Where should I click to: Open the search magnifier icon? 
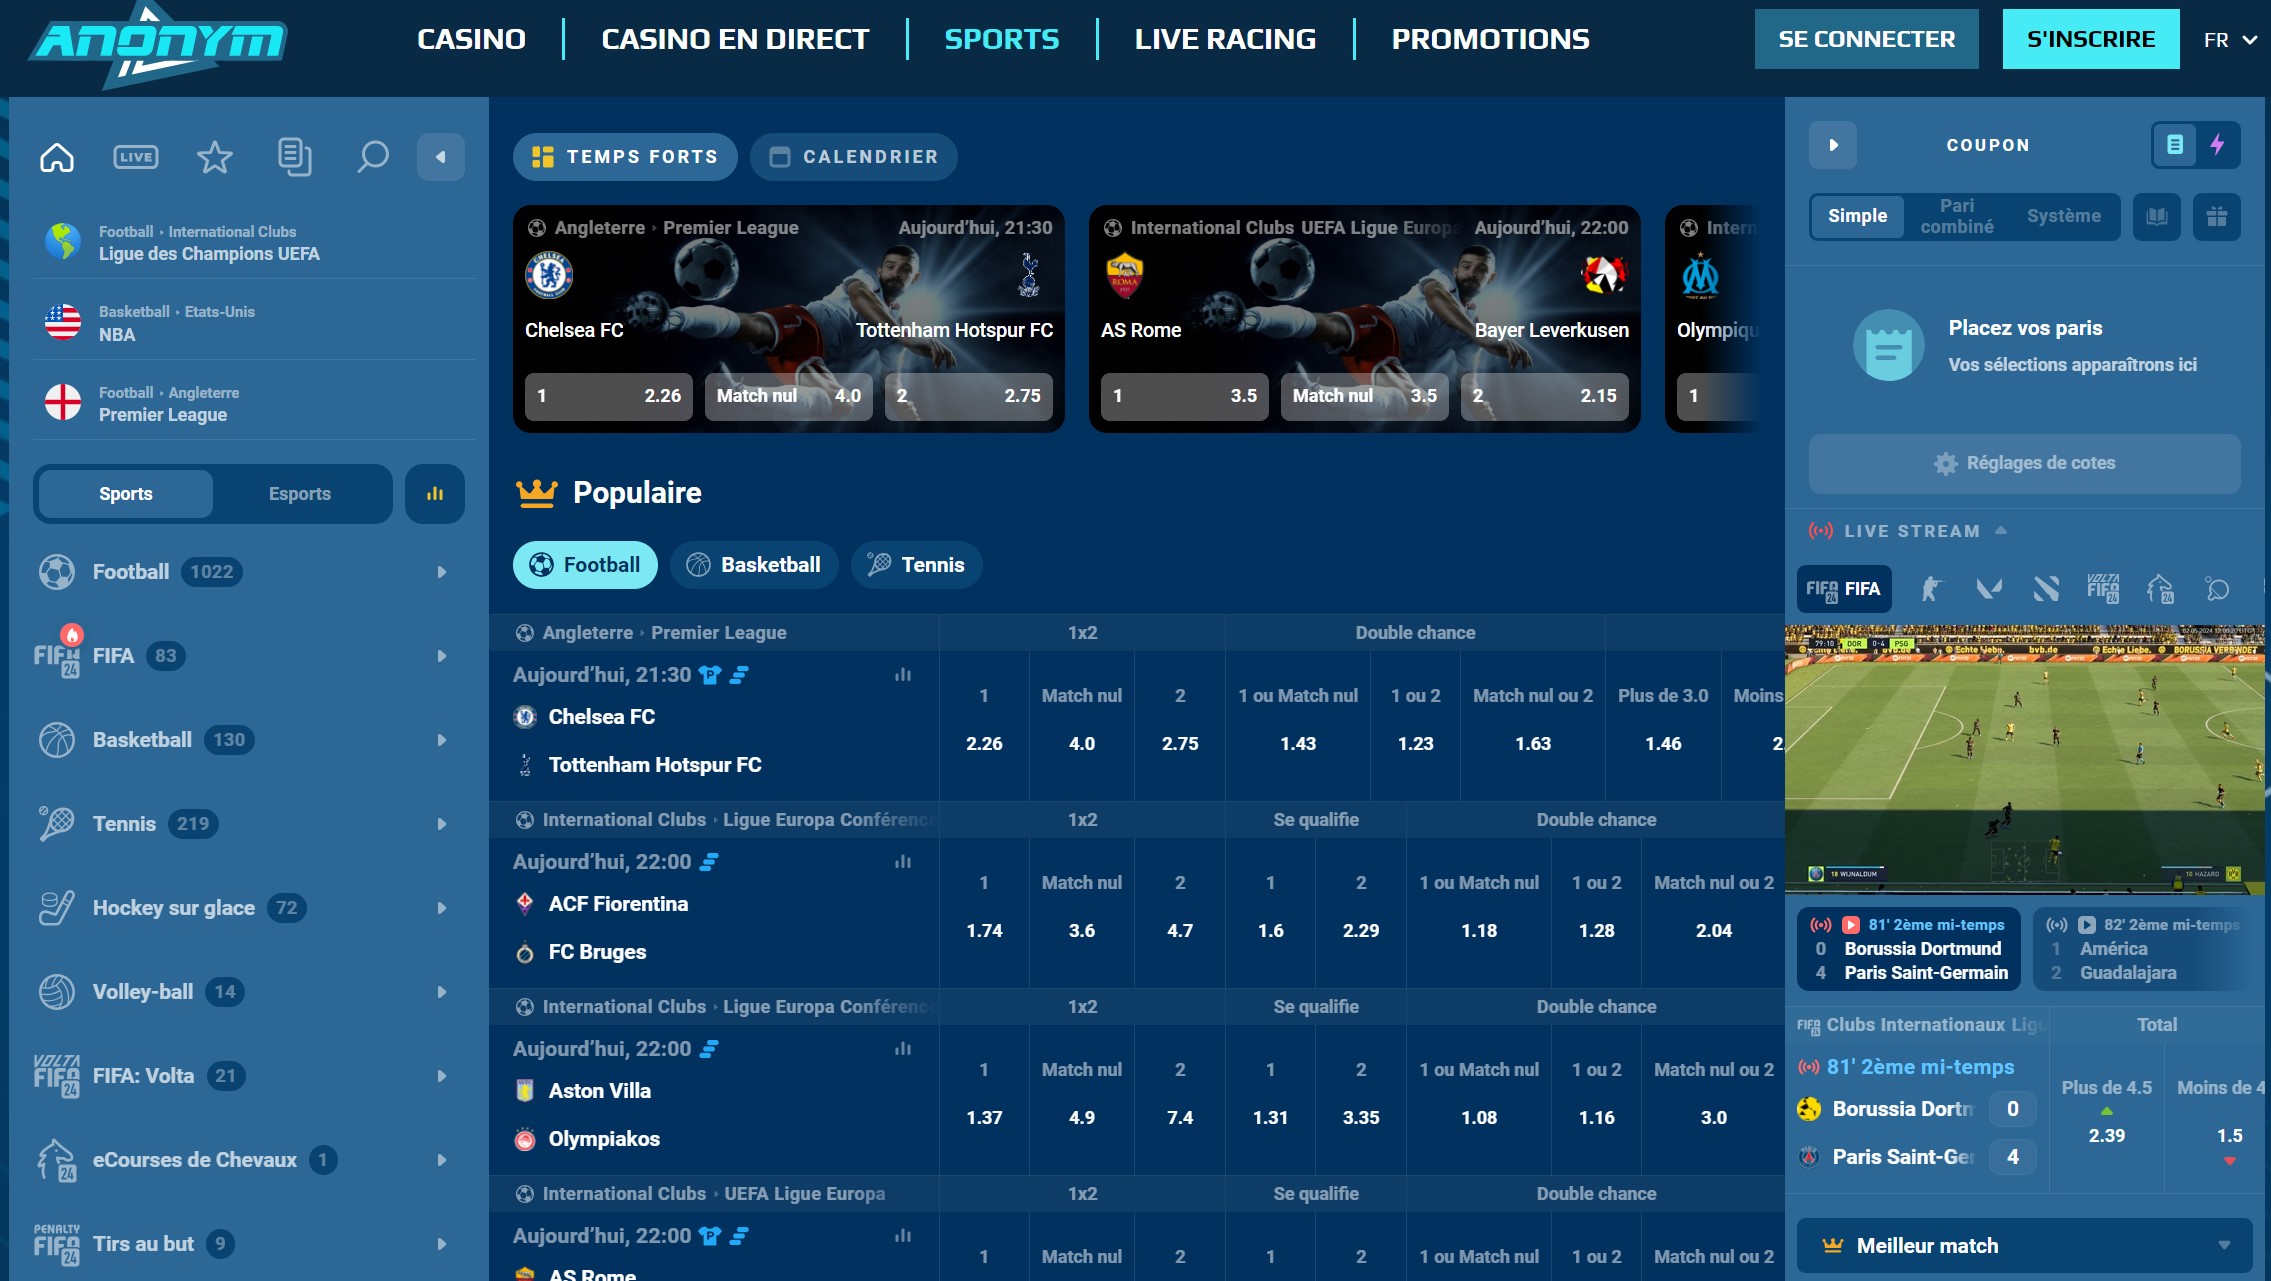tap(372, 157)
